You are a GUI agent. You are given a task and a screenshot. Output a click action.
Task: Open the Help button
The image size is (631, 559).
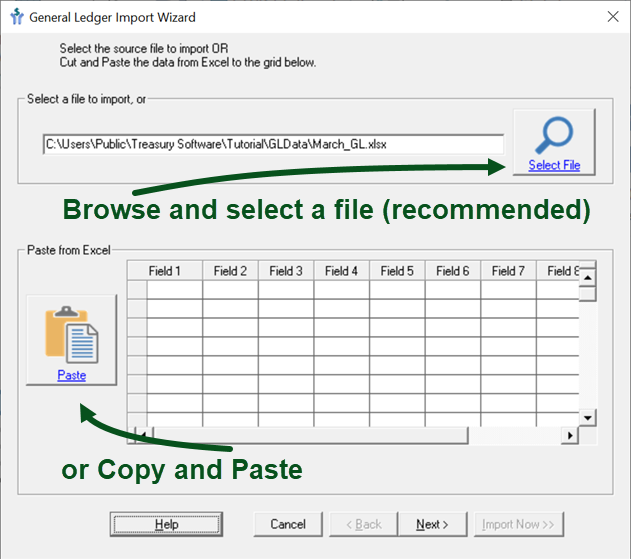tap(166, 524)
